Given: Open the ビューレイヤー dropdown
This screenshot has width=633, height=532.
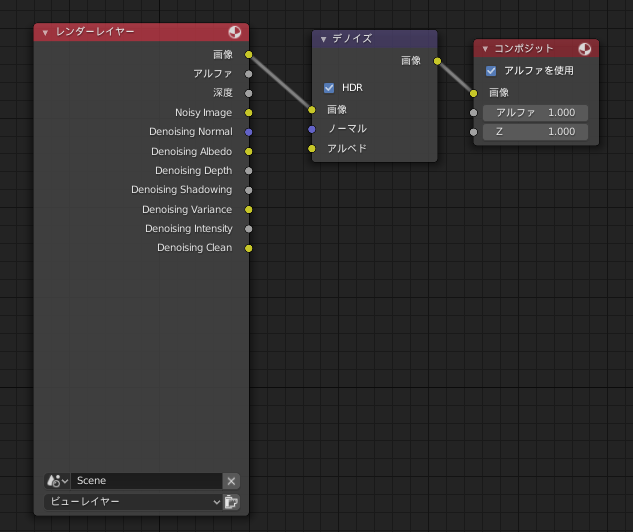Looking at the screenshot, I should (x=133, y=502).
